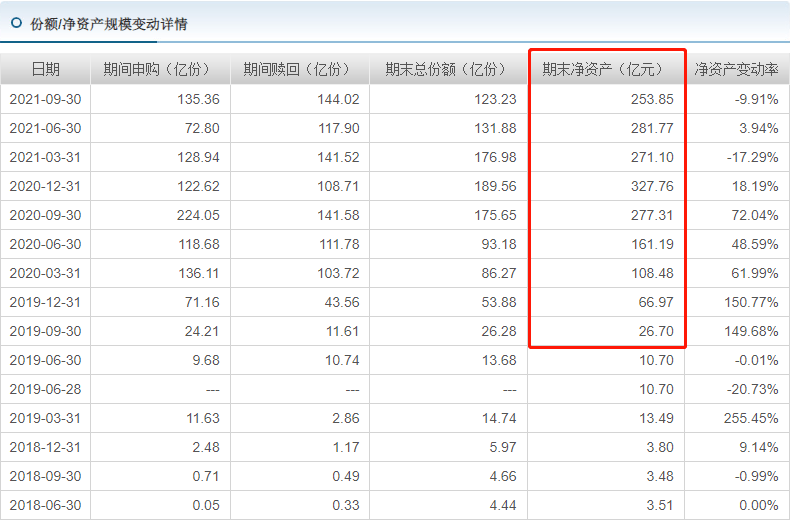This screenshot has width=791, height=520.
Task: Click the 净资产变动率 column header
Action: coord(737,69)
